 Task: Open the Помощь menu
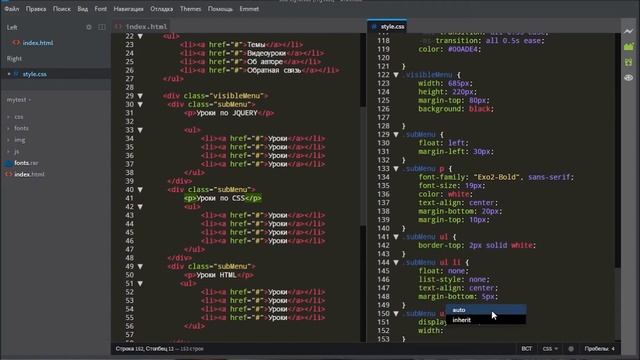220,9
